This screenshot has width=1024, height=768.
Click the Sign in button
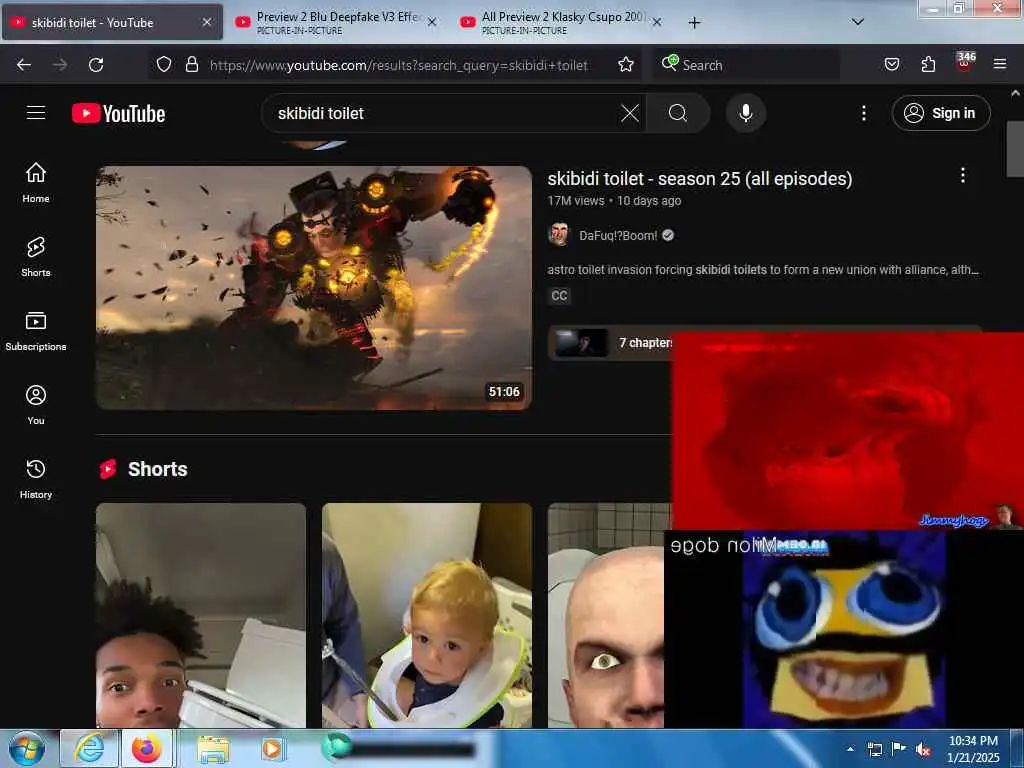[x=940, y=114]
